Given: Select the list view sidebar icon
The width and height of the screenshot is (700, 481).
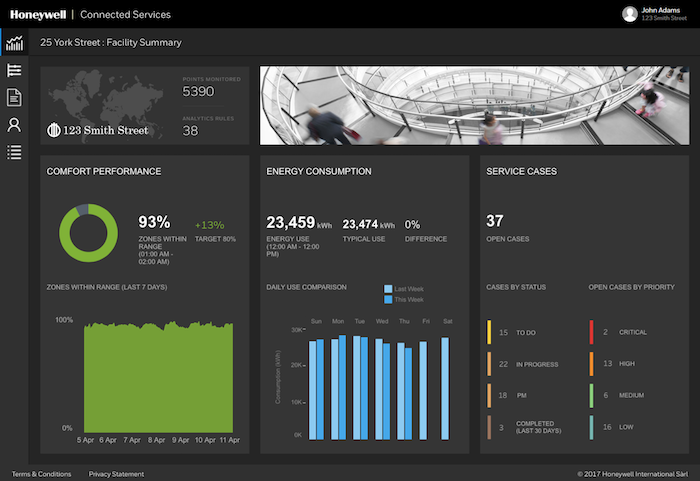Looking at the screenshot, I should click(14, 152).
